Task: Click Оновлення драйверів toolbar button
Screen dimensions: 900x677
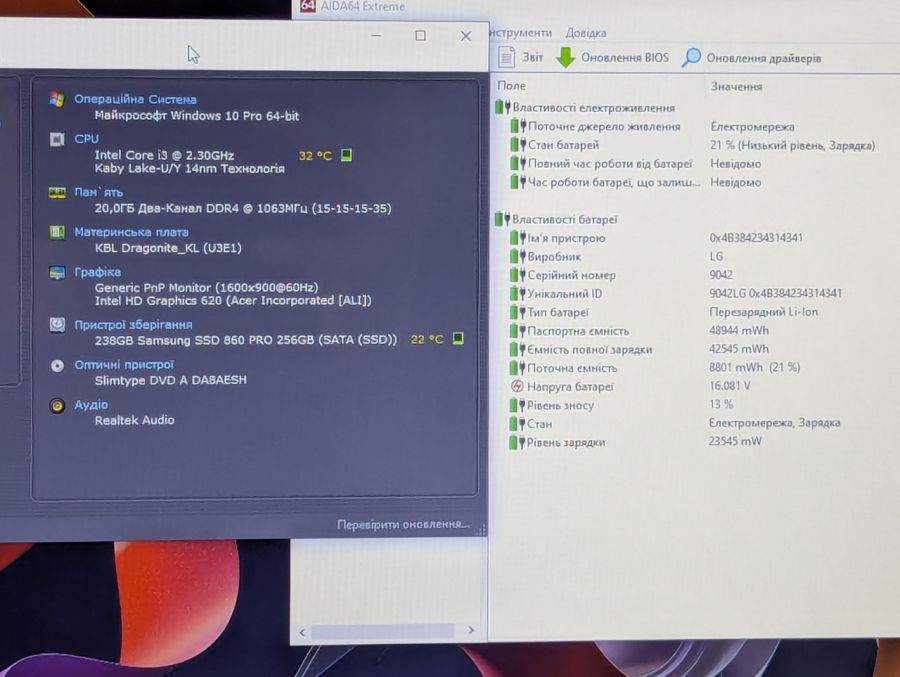Action: 752,58
